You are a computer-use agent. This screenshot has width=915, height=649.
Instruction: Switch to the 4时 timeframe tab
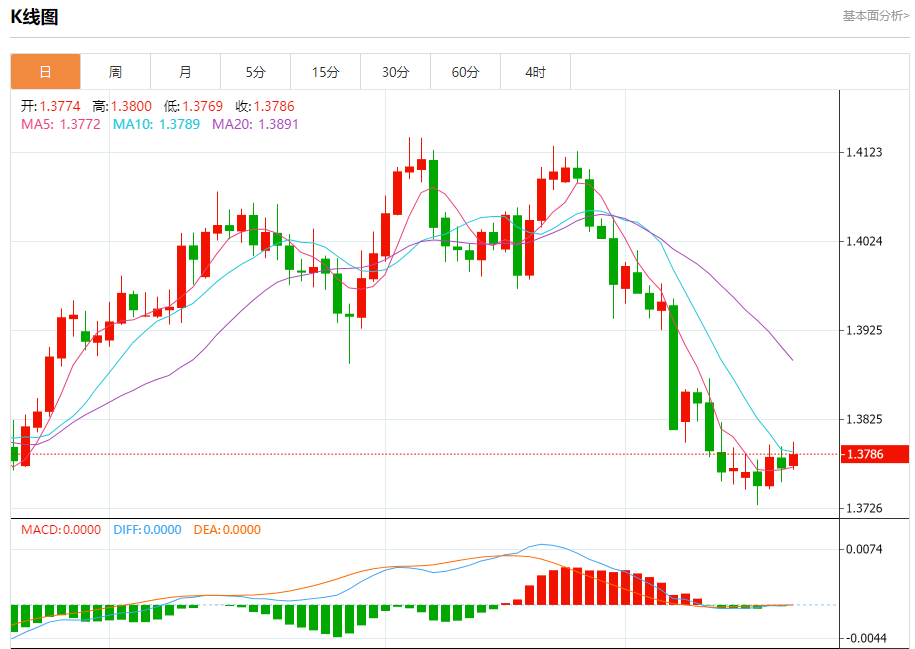coord(535,72)
